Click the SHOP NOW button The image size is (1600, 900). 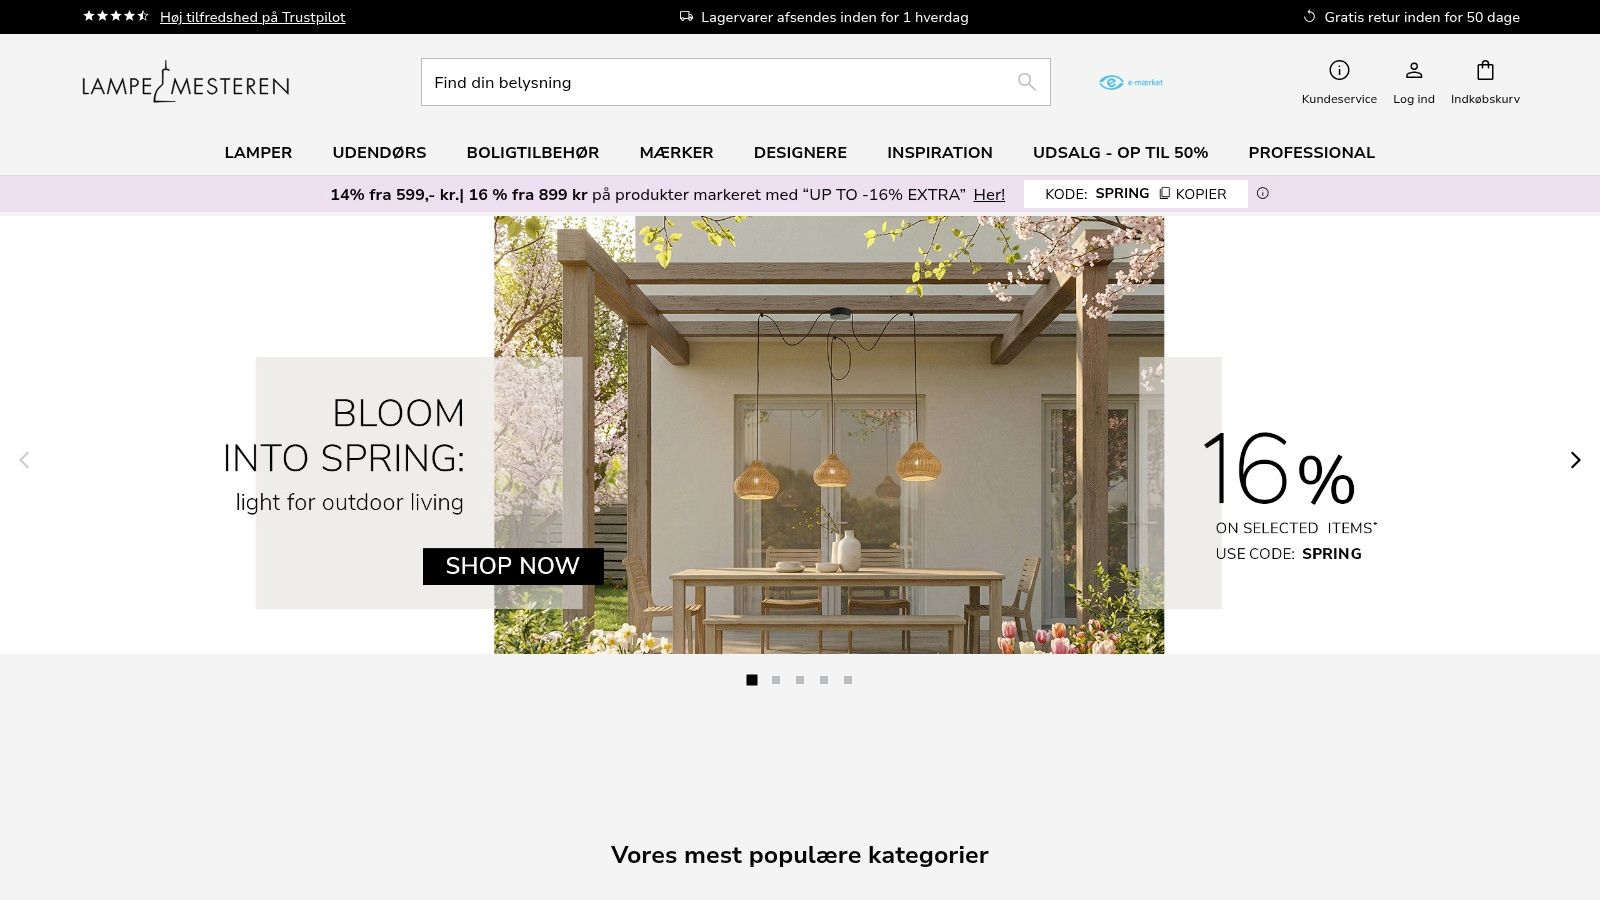coord(513,566)
